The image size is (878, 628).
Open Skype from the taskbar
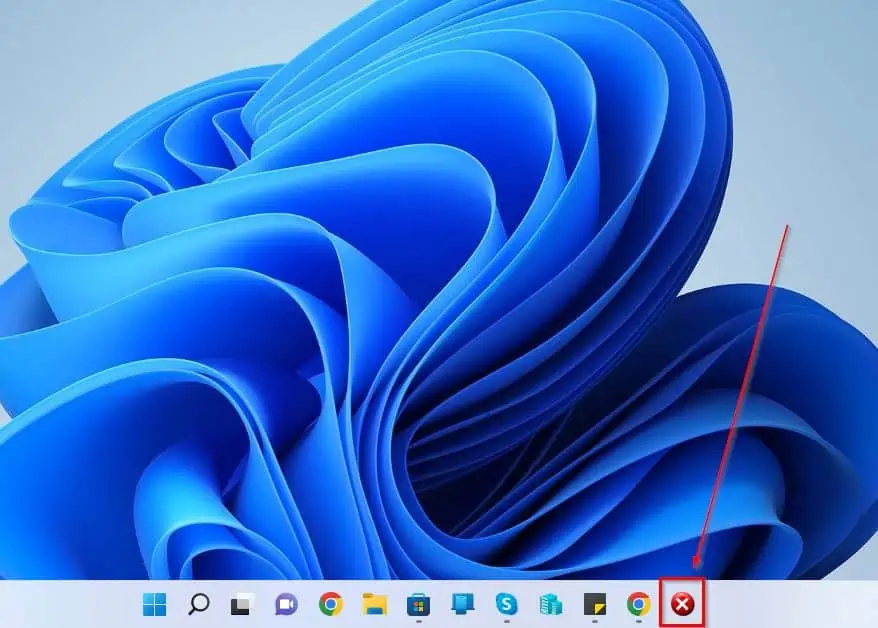click(506, 604)
